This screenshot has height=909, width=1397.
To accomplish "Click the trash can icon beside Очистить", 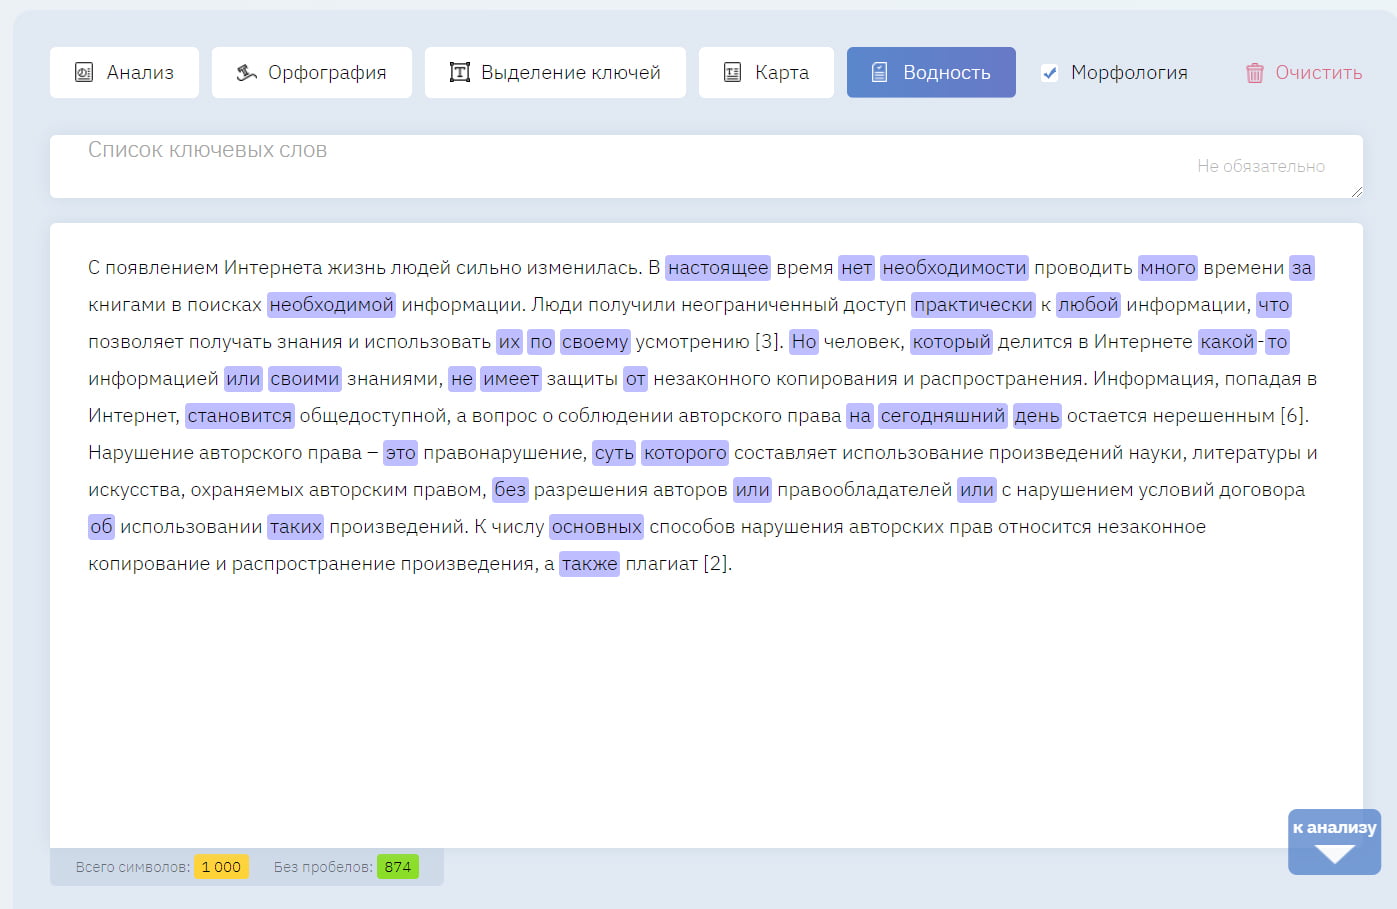I will pyautogui.click(x=1254, y=73).
